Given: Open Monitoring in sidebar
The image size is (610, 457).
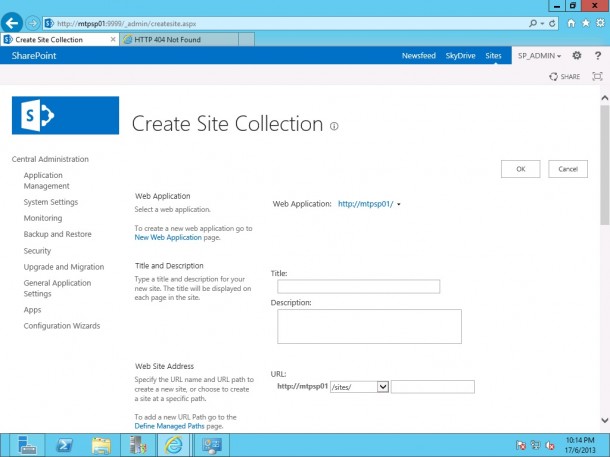Looking at the screenshot, I should [x=43, y=218].
